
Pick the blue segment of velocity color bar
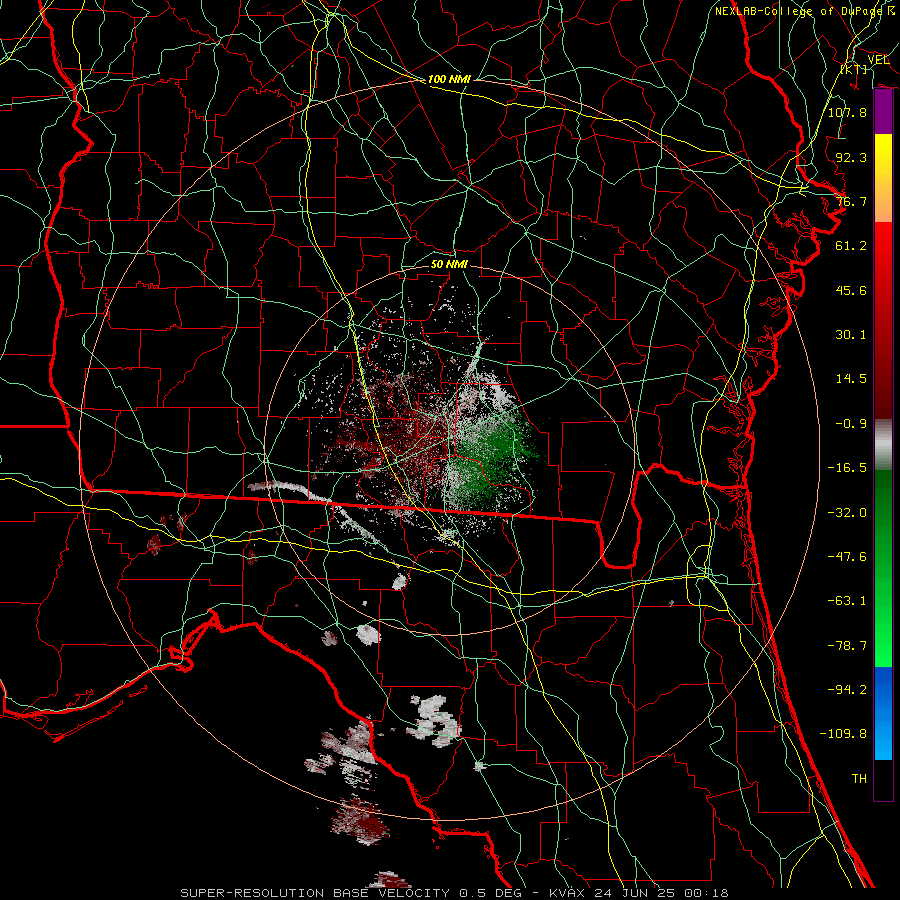(883, 713)
